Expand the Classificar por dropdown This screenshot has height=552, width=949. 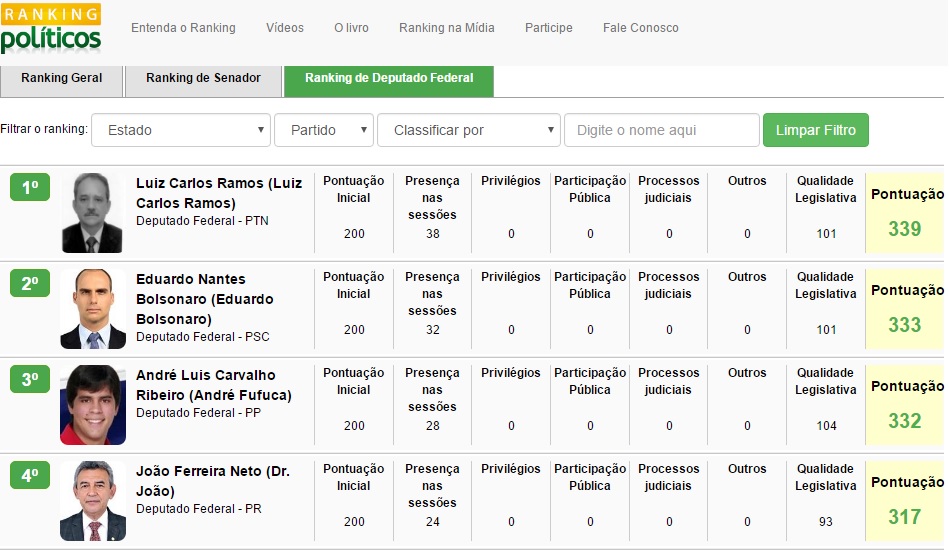[468, 130]
